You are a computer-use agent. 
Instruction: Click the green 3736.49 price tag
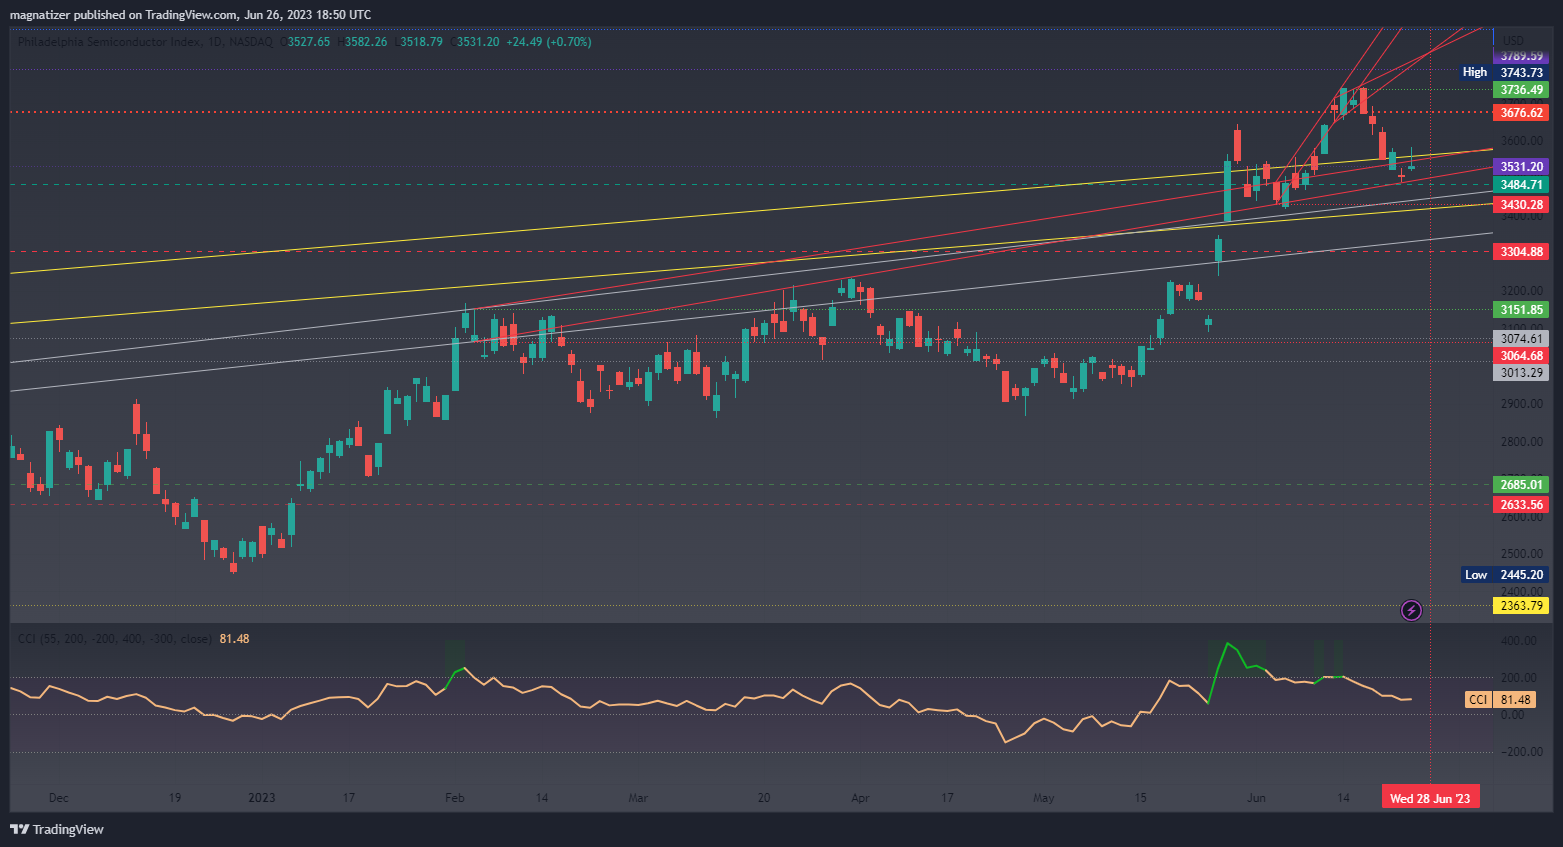(x=1521, y=90)
